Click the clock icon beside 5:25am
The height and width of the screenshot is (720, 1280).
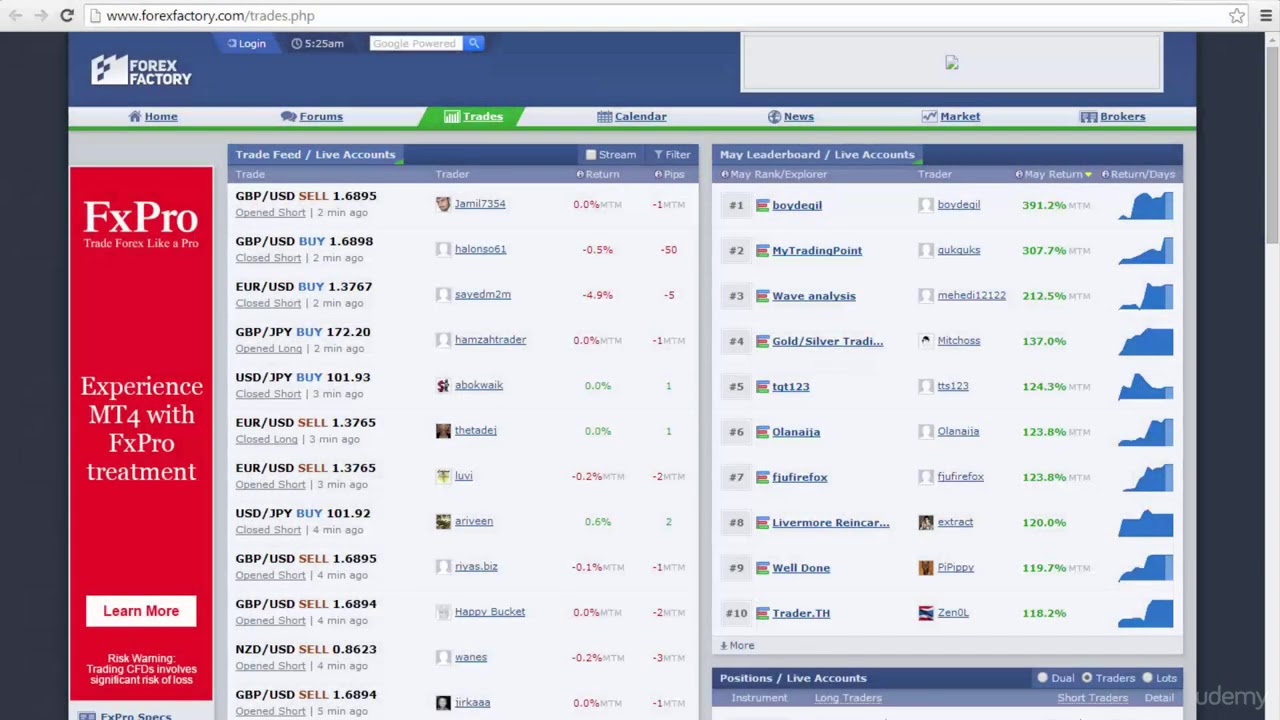click(296, 43)
